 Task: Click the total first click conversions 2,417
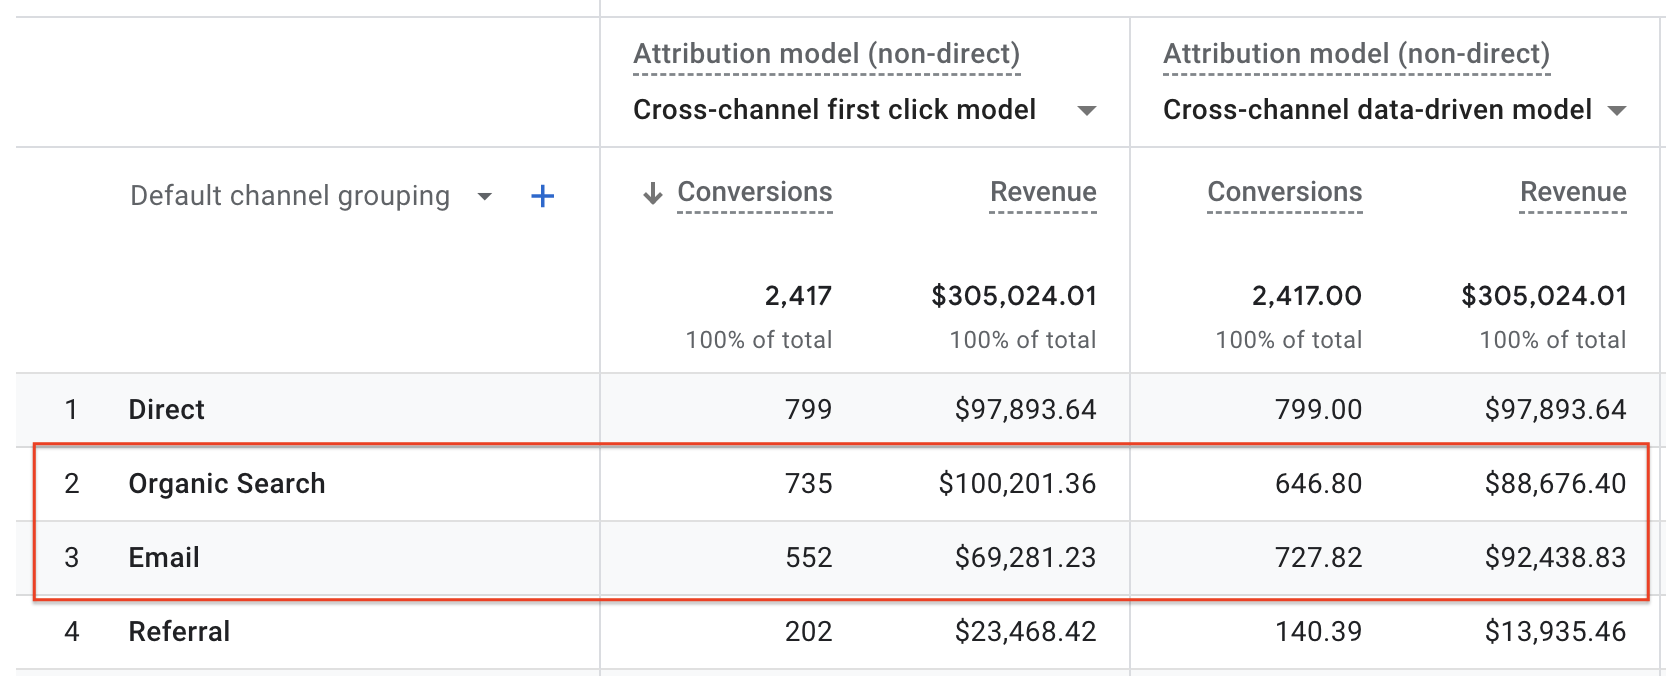pos(798,296)
